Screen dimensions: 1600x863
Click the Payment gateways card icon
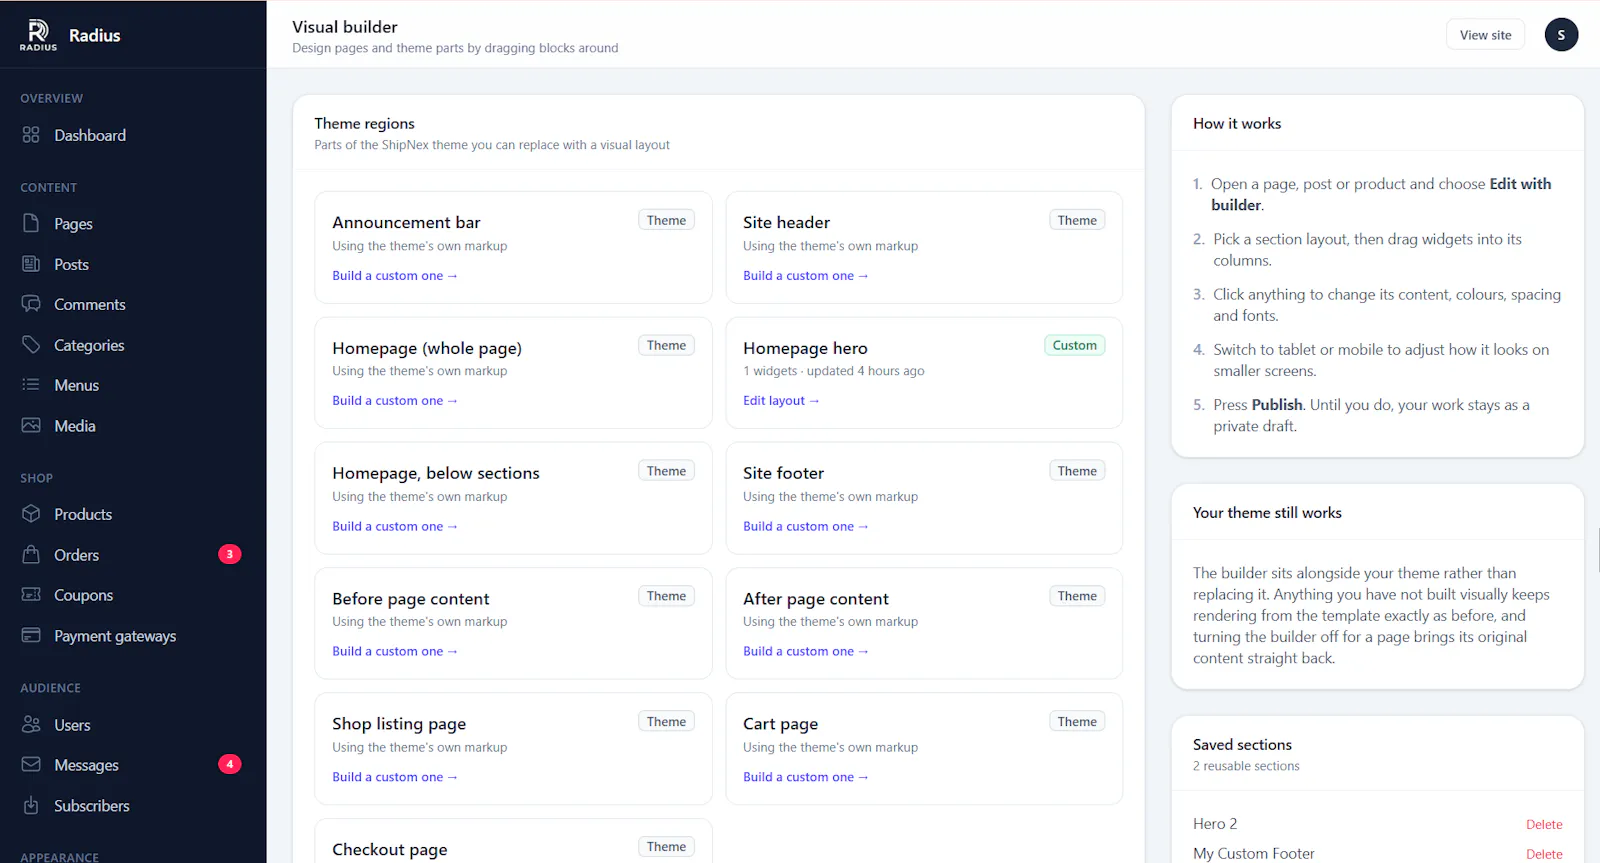pyautogui.click(x=31, y=636)
